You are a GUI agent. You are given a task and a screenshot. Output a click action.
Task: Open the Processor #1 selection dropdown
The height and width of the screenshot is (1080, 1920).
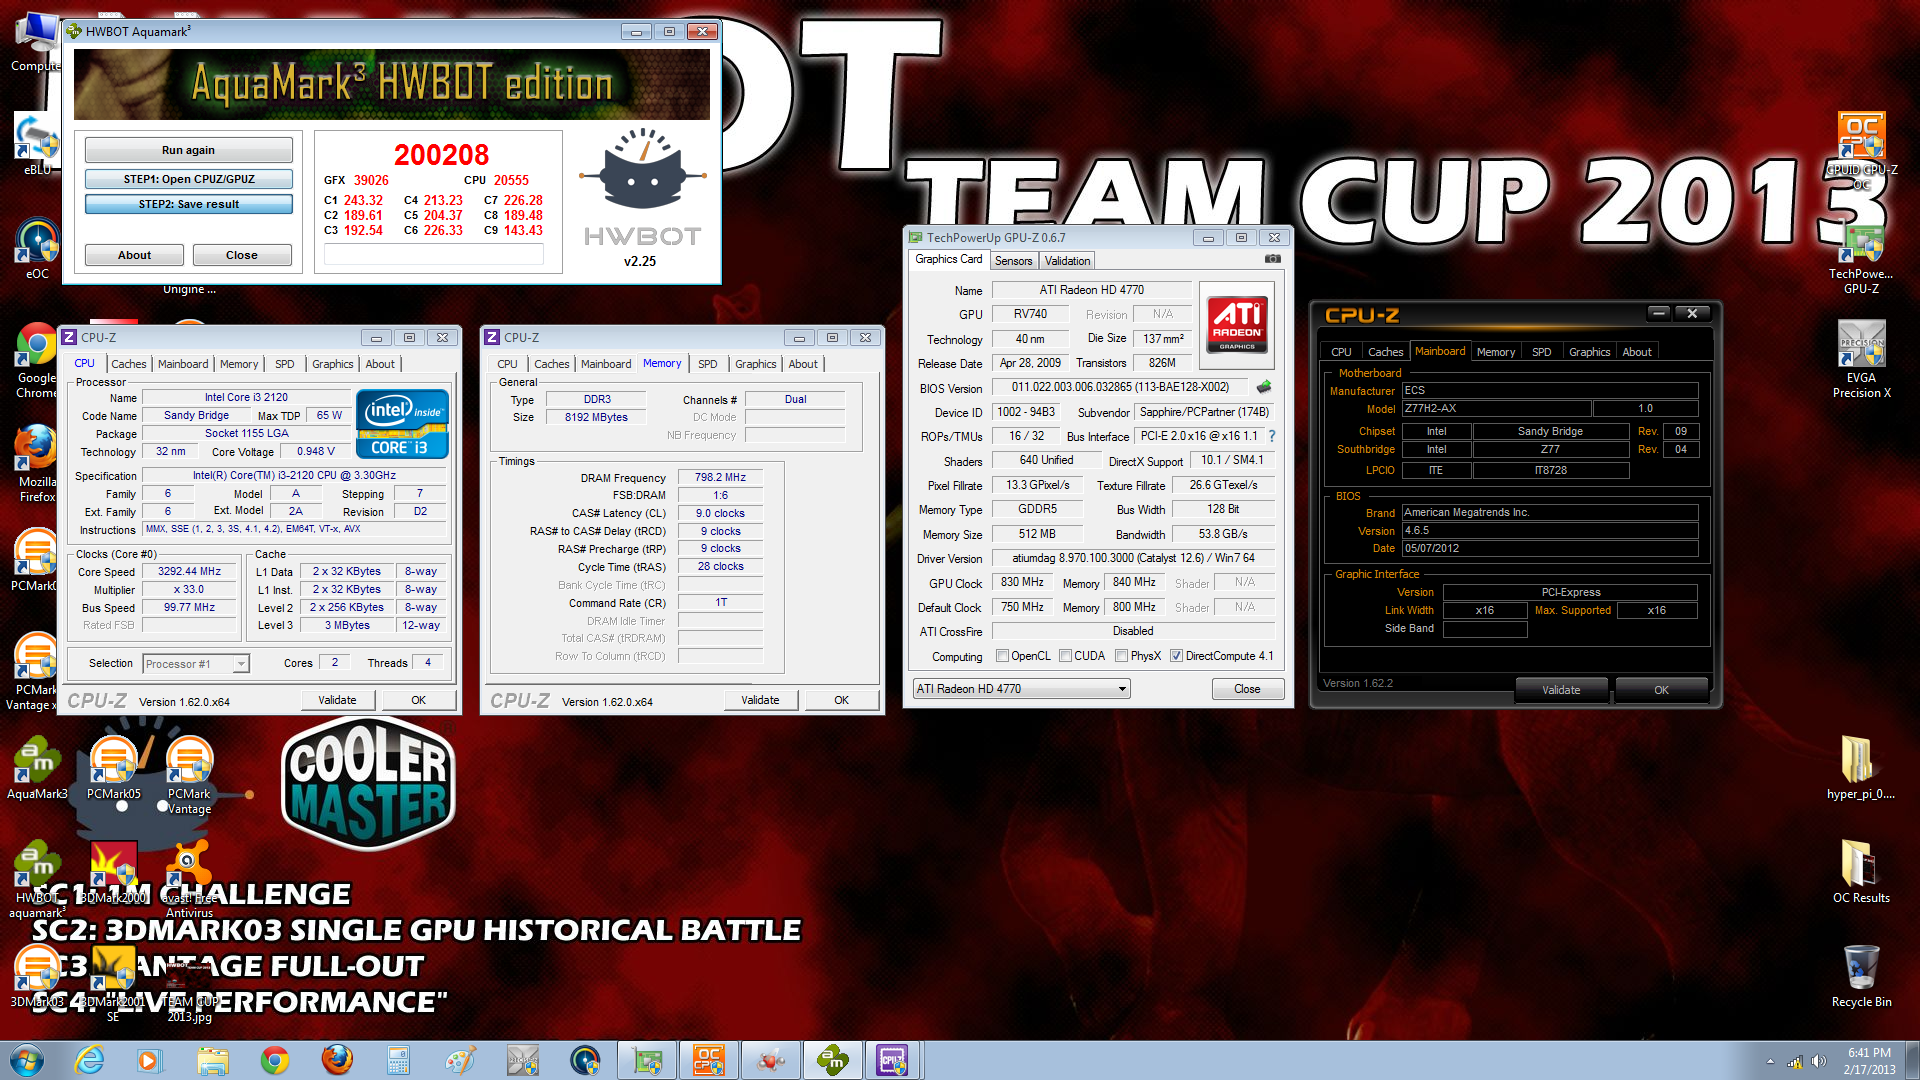(x=196, y=663)
